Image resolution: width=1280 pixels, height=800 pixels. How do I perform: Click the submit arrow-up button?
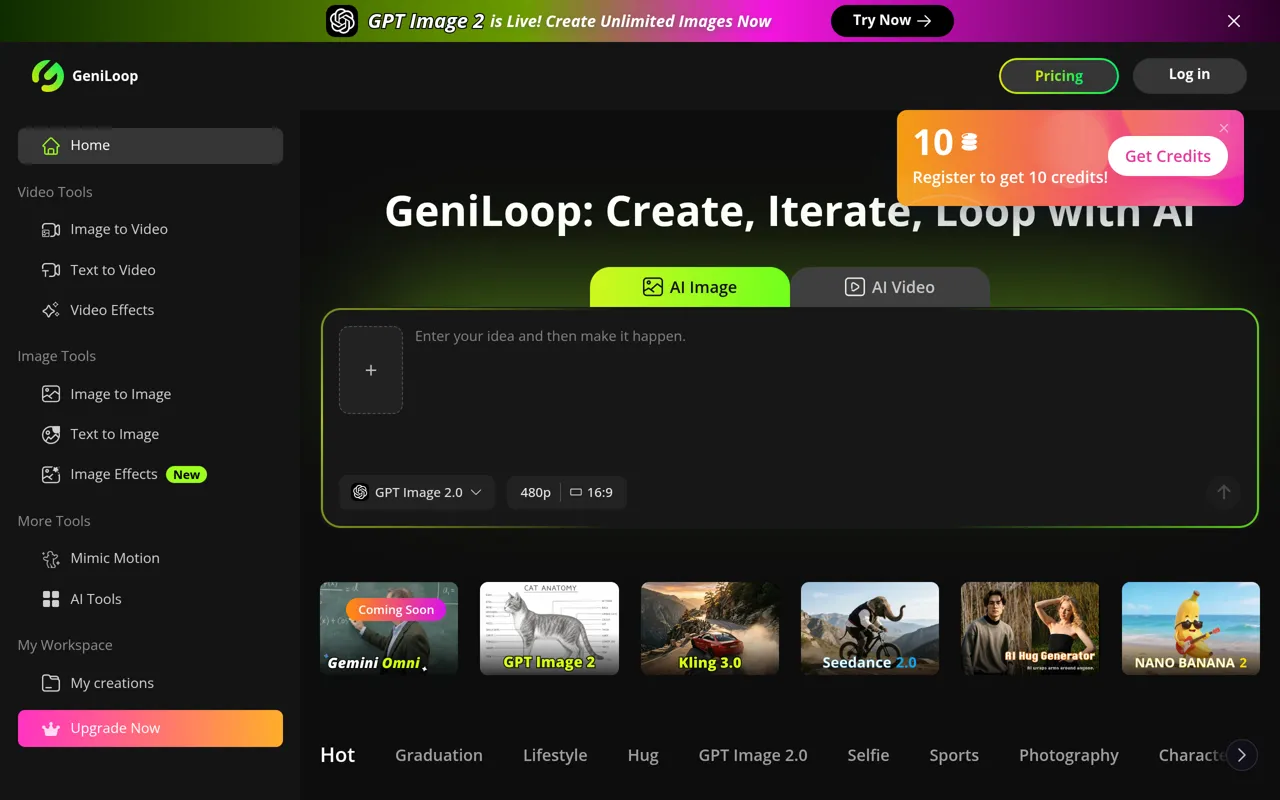(1223, 492)
